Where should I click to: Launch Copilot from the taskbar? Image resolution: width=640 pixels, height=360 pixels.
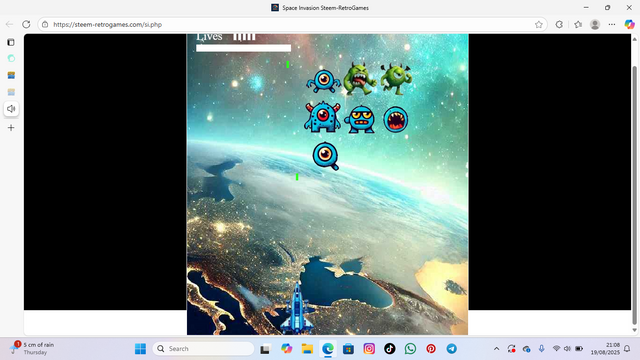287,349
